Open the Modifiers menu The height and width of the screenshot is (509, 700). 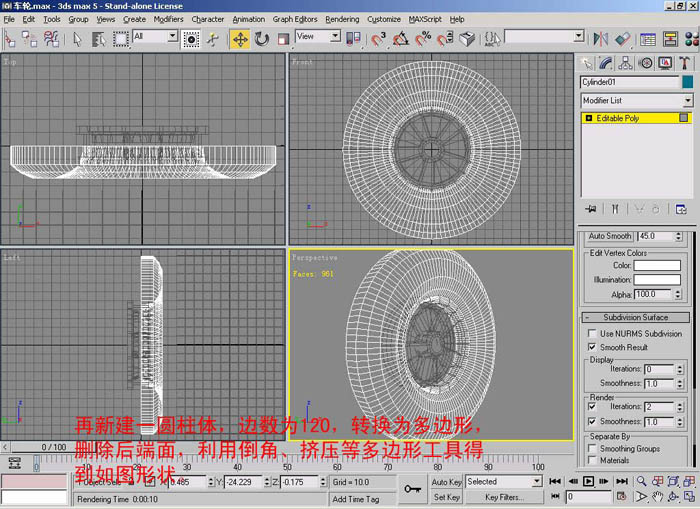(168, 19)
